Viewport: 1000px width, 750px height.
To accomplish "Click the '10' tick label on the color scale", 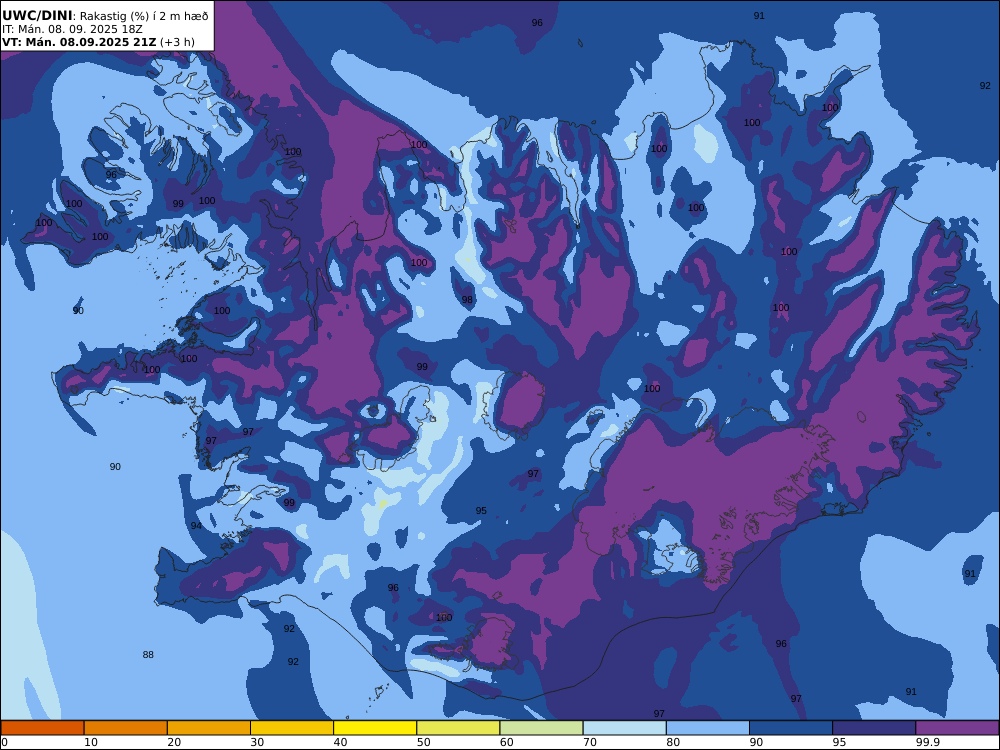I will pos(91,742).
